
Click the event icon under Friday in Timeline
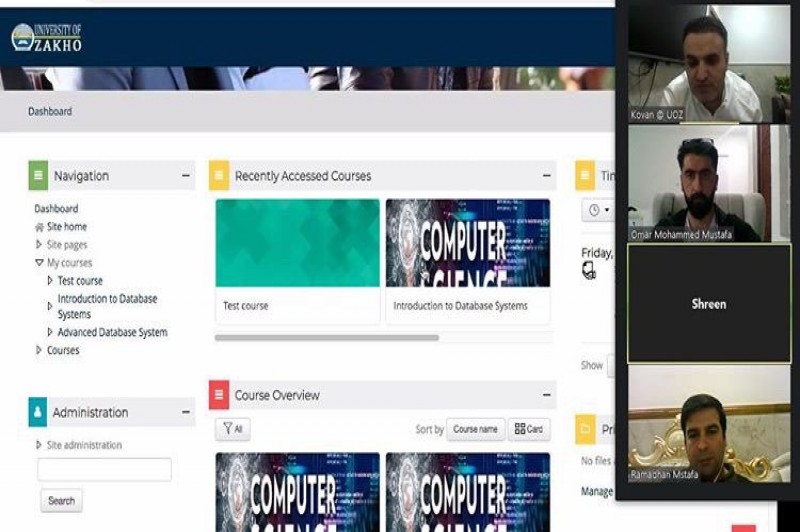(589, 270)
